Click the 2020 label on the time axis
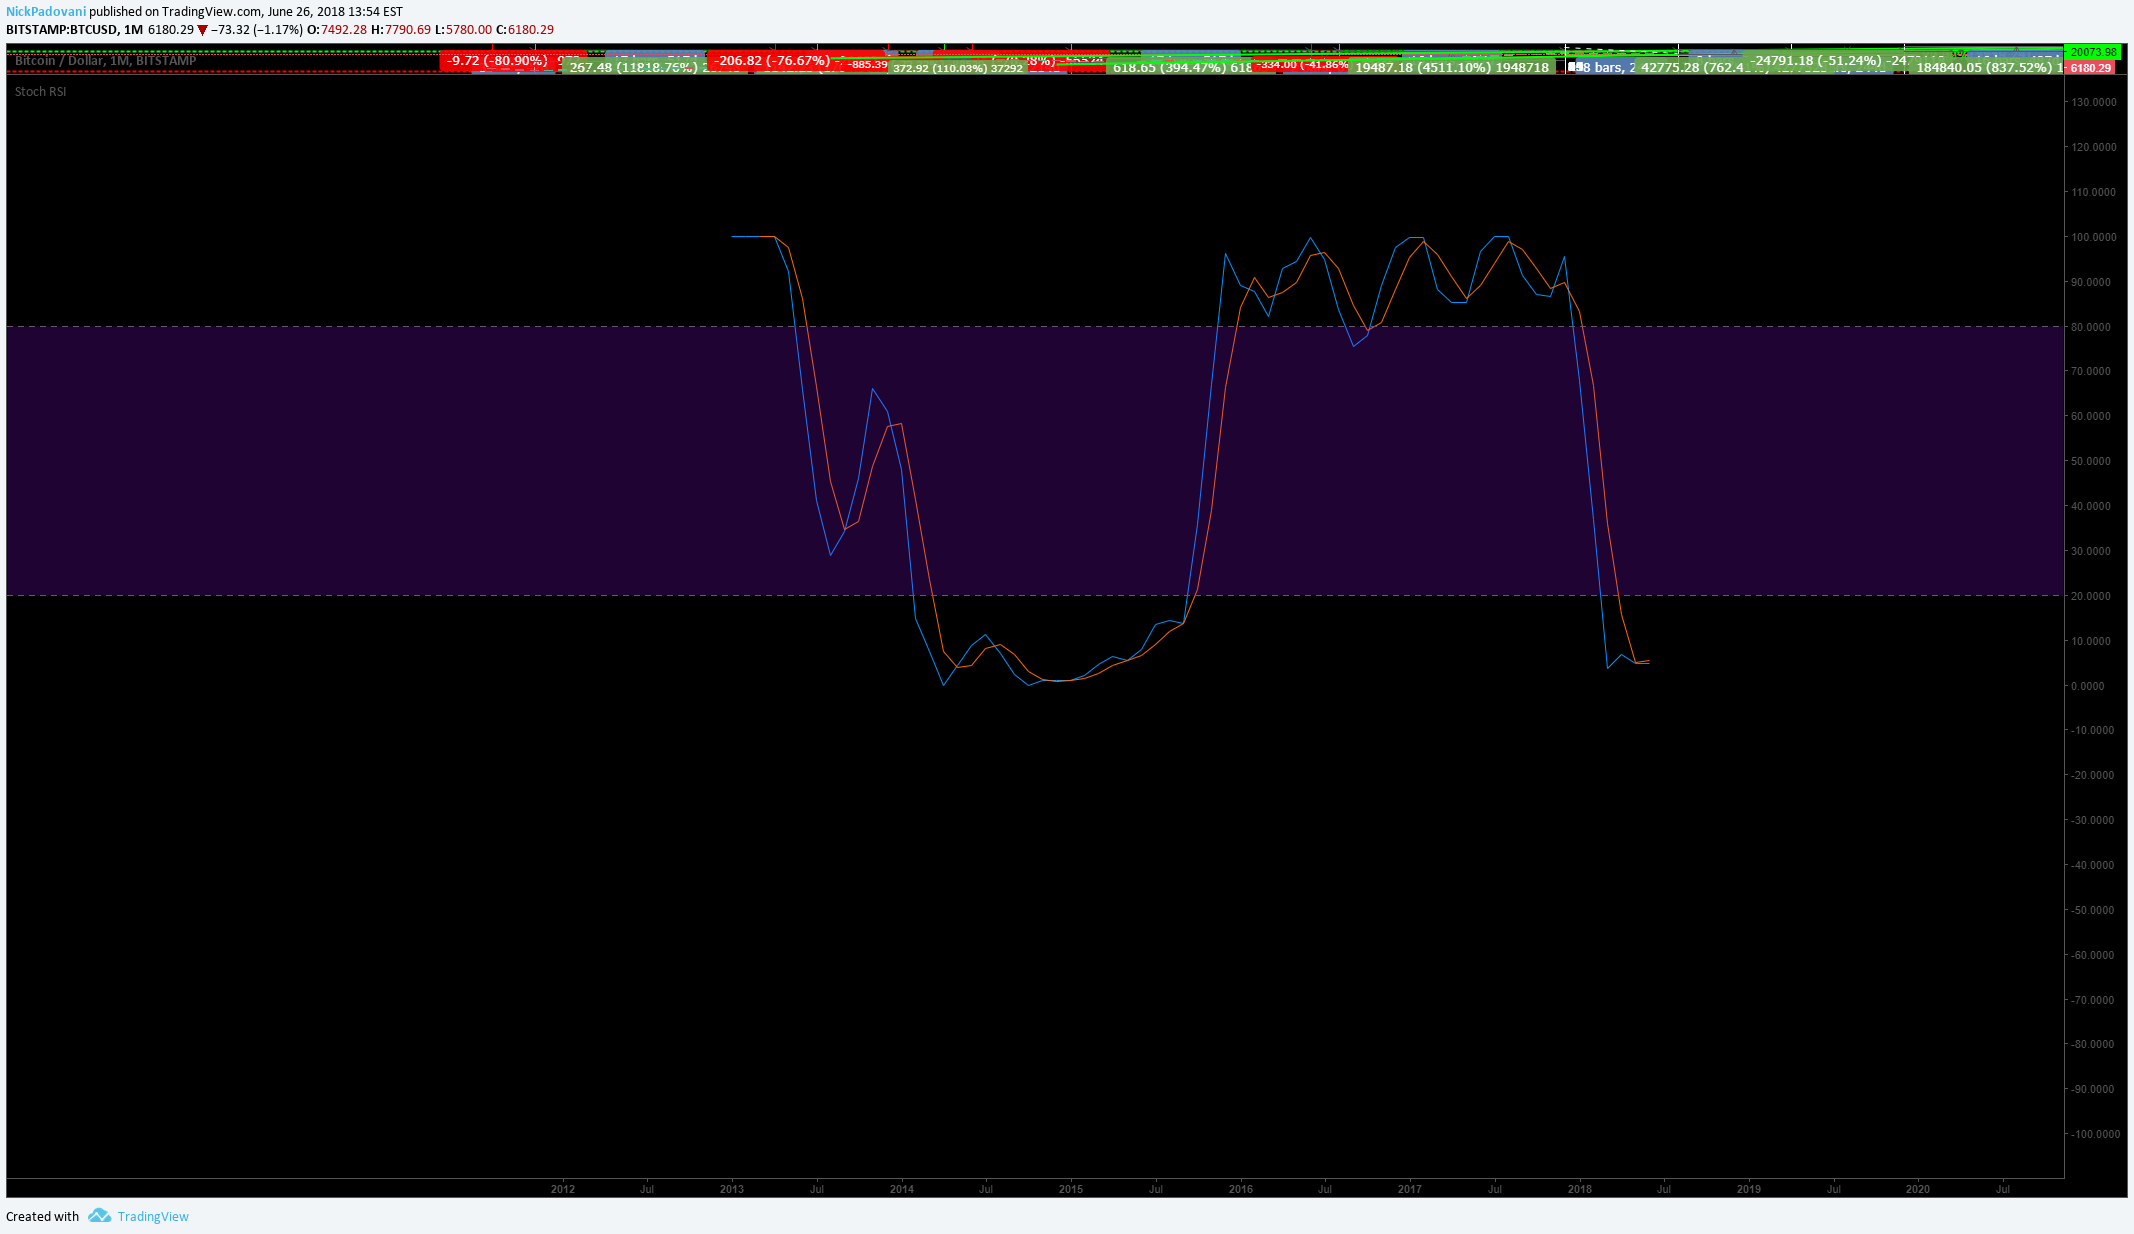 tap(1918, 1189)
